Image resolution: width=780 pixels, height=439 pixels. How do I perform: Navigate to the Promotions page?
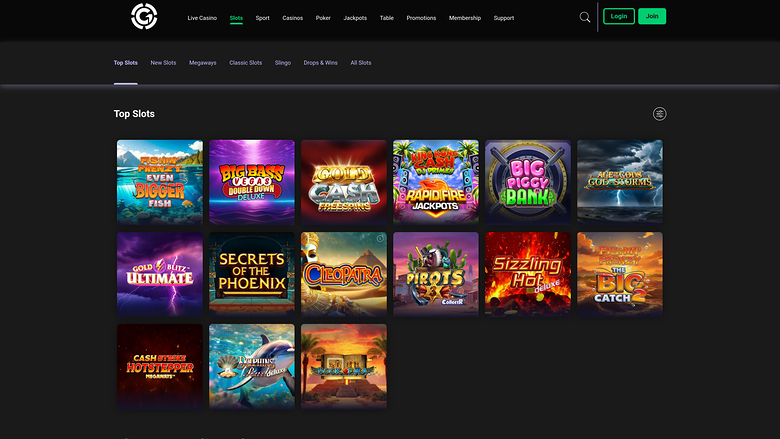pos(421,18)
